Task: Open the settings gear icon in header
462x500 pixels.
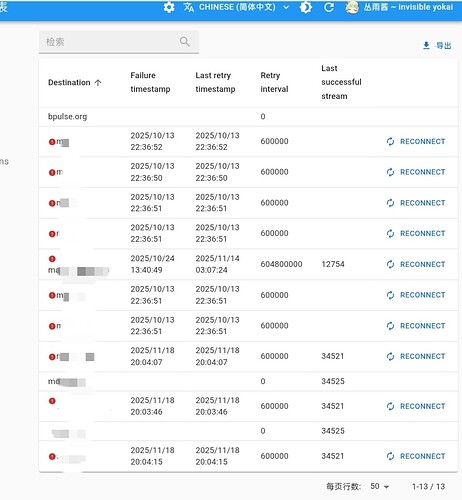Action: point(169,7)
